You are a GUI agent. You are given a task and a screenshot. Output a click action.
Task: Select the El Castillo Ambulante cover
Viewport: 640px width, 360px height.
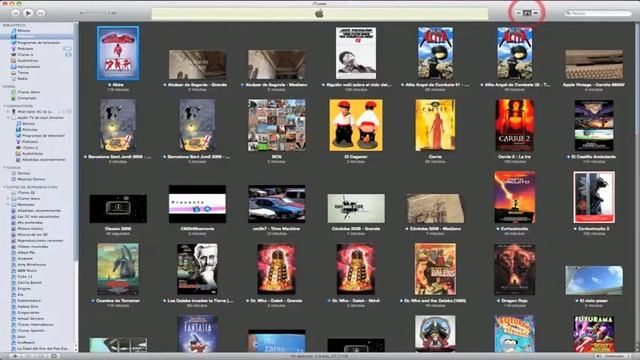pyautogui.click(x=594, y=125)
